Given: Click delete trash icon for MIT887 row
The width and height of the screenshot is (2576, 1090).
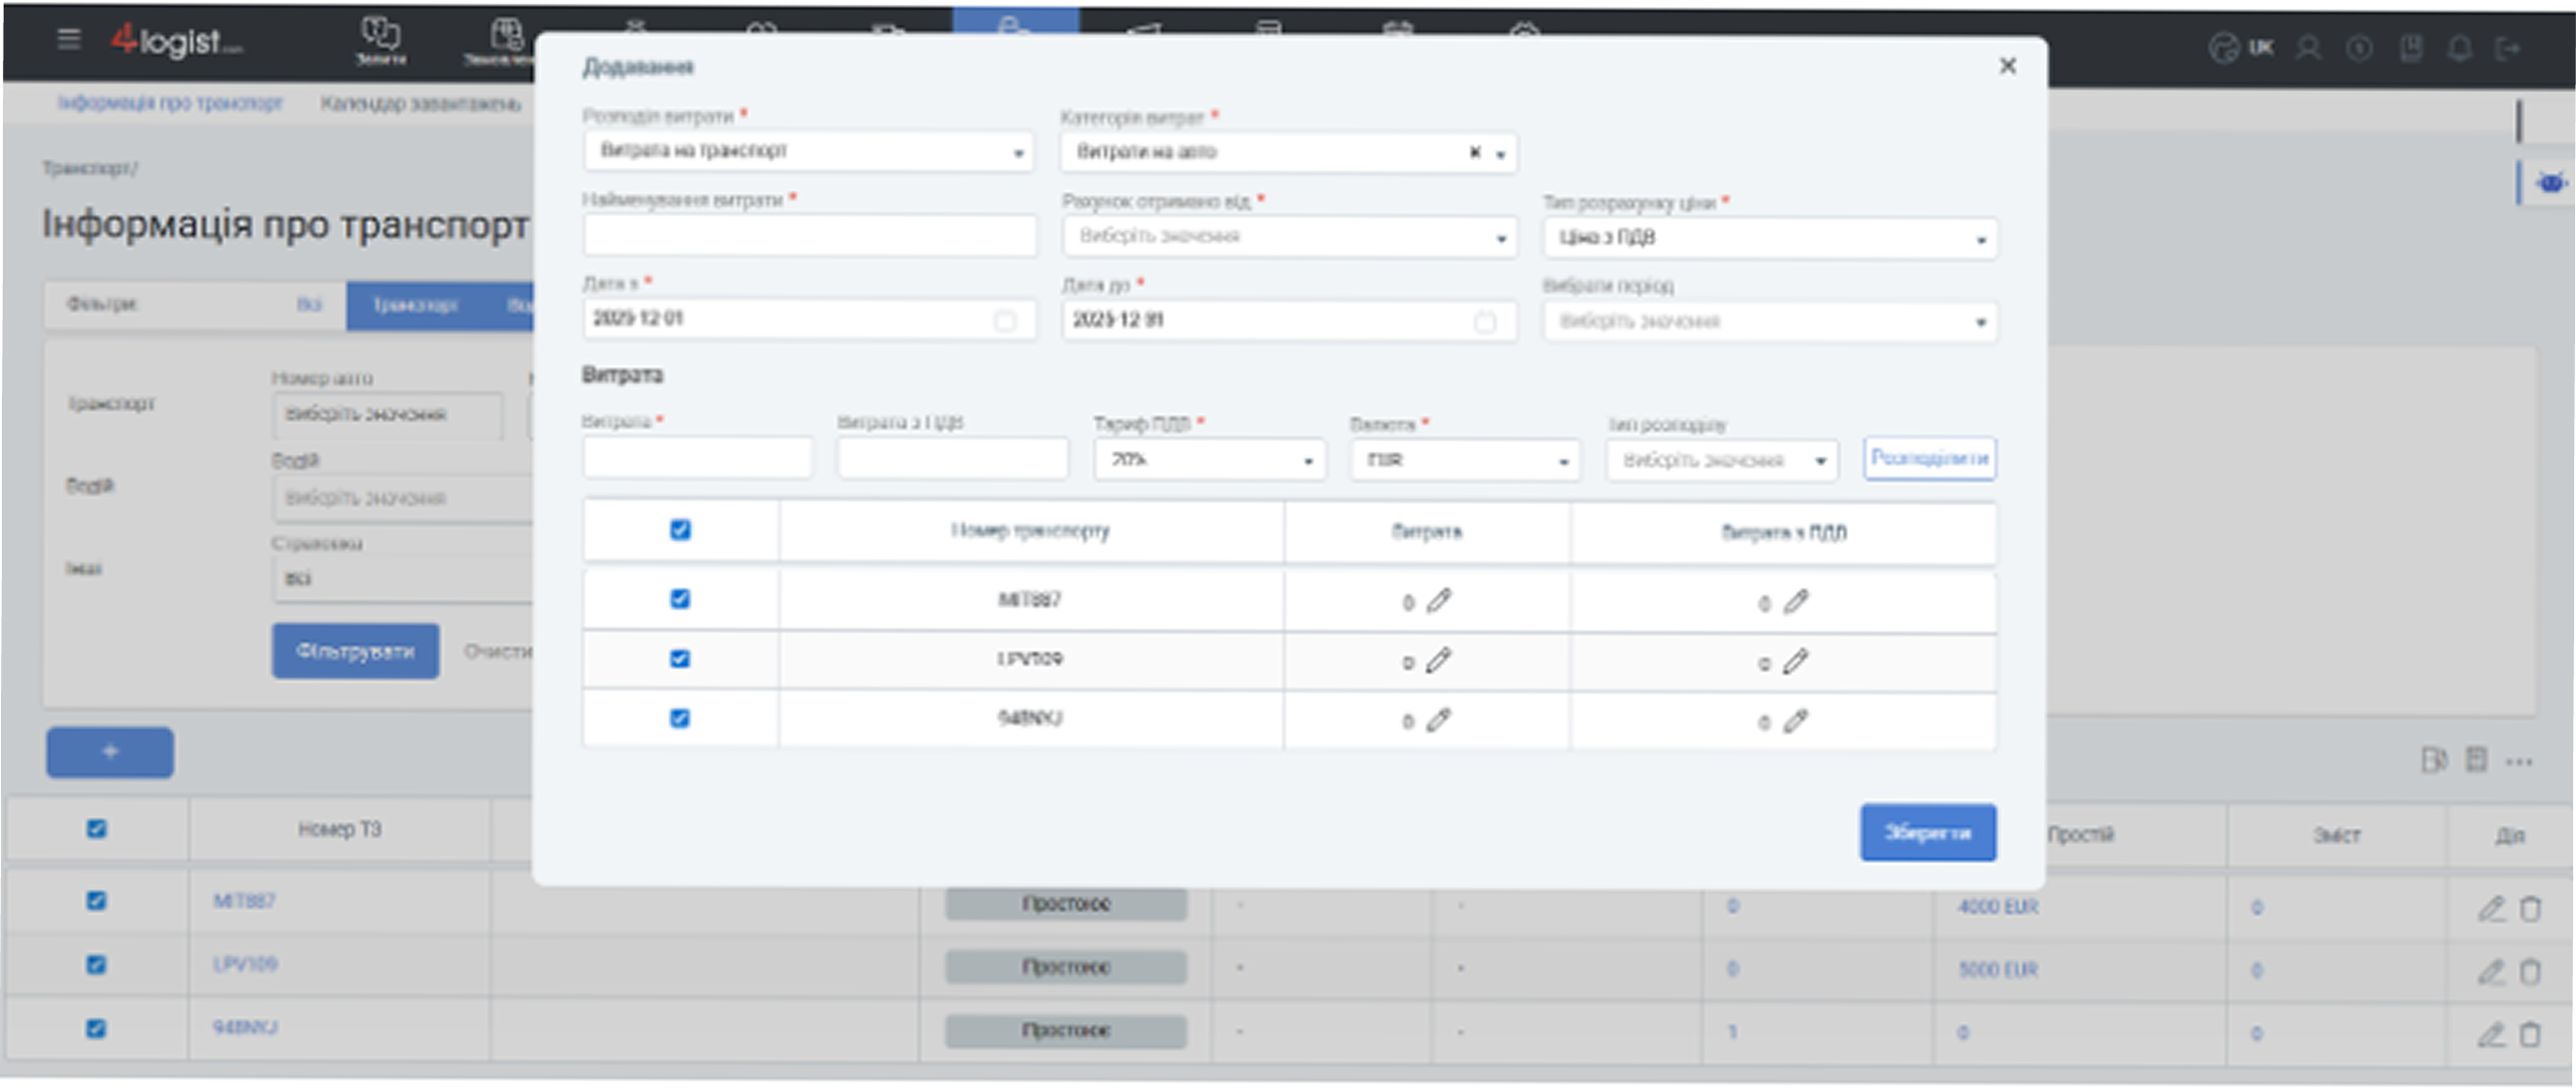Looking at the screenshot, I should click(x=2530, y=909).
